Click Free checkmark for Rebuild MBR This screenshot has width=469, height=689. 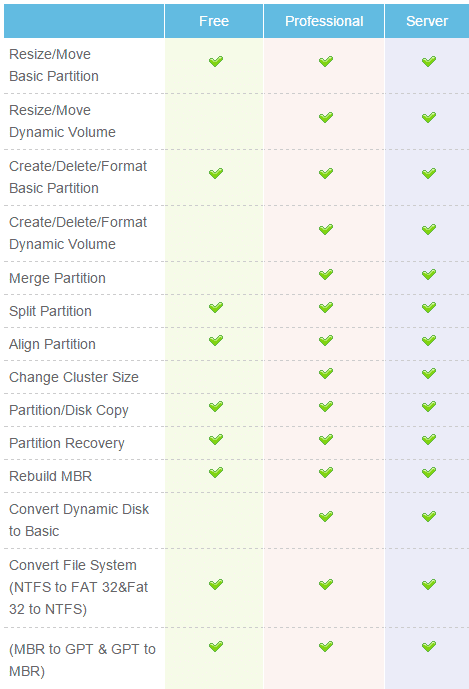(x=216, y=472)
